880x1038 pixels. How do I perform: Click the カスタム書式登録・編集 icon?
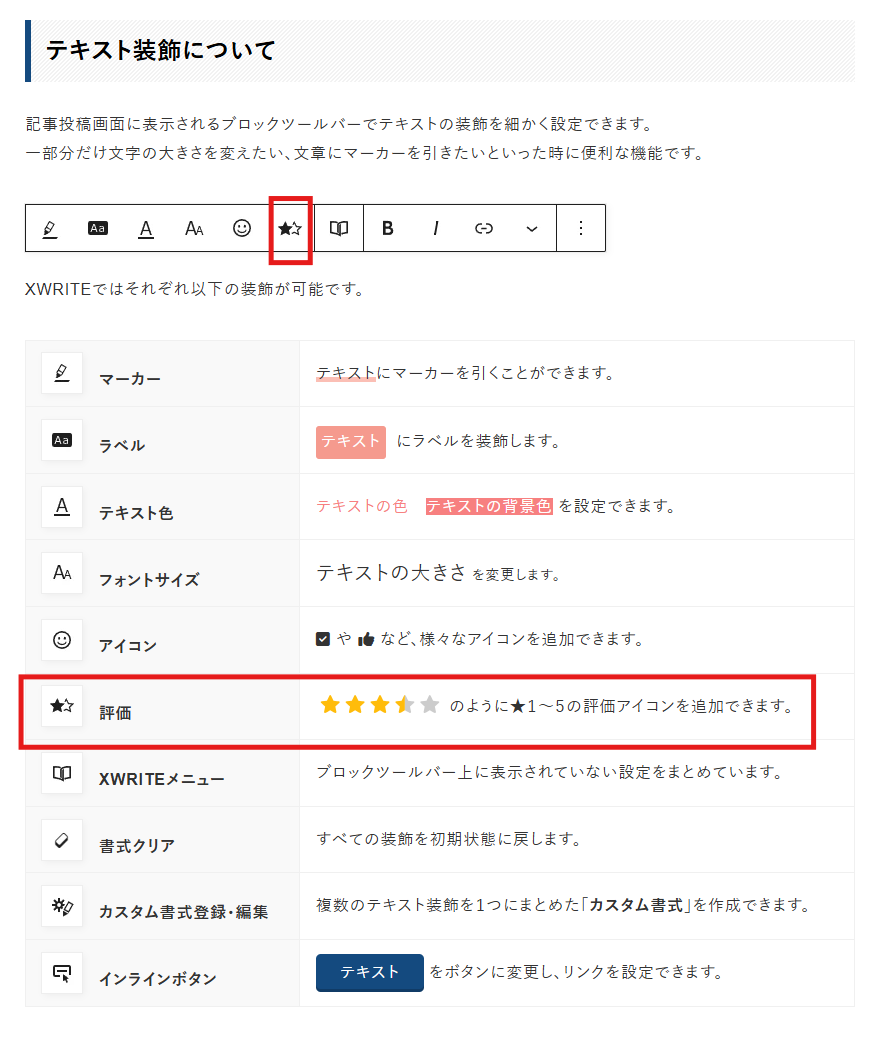click(62, 906)
